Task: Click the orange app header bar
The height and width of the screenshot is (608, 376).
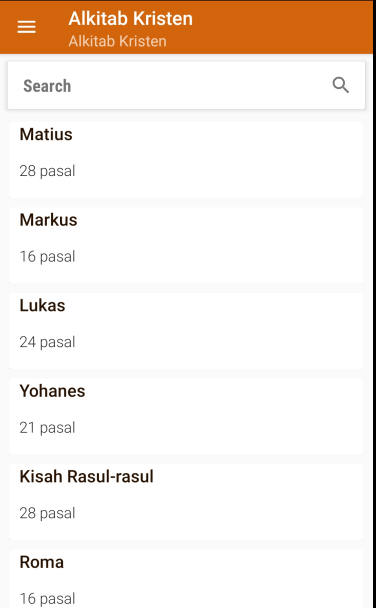Action: (186, 27)
